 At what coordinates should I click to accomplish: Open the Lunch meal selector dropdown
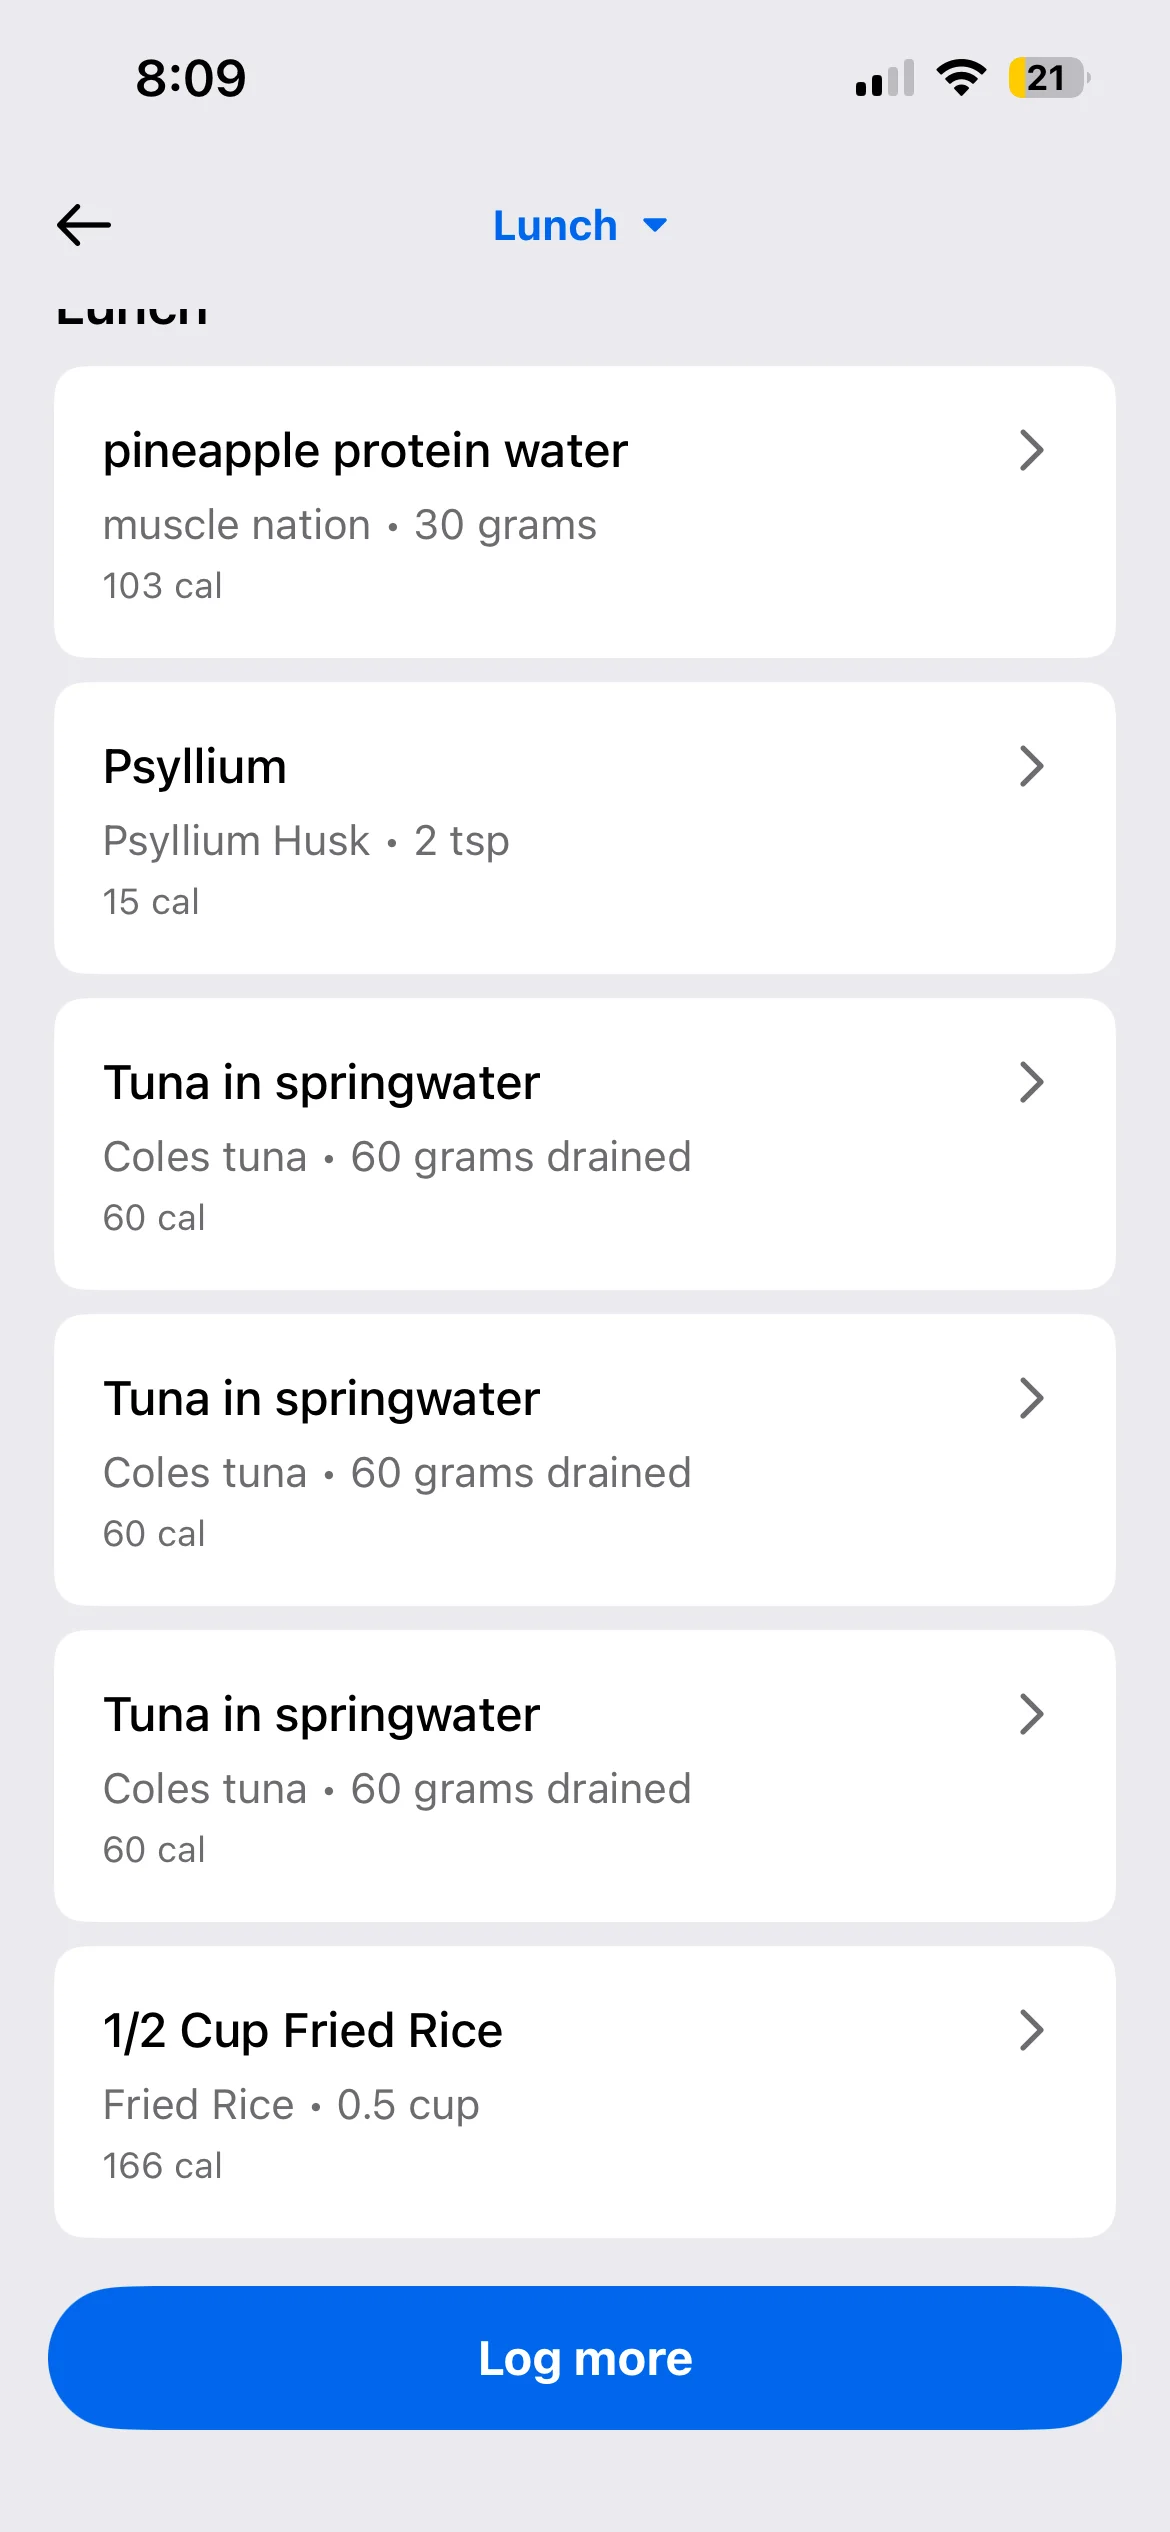pos(556,226)
